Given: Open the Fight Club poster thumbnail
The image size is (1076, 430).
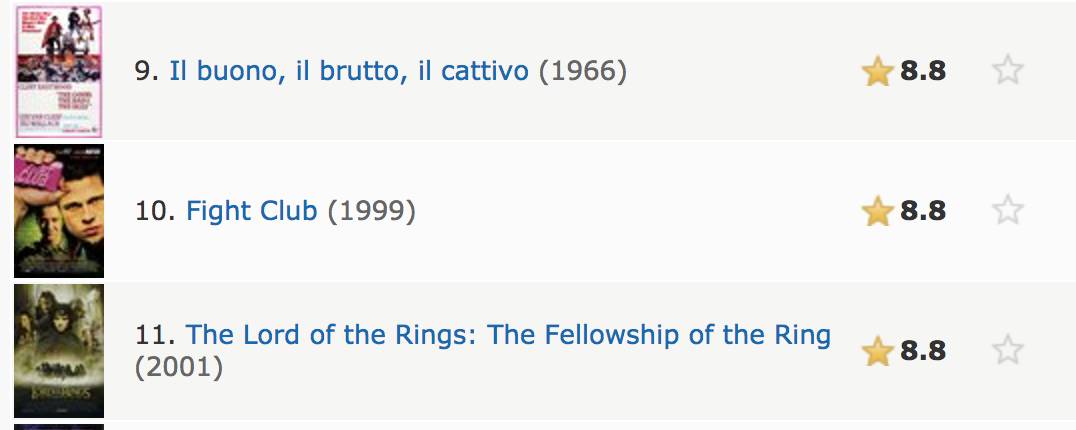Looking at the screenshot, I should point(59,211).
